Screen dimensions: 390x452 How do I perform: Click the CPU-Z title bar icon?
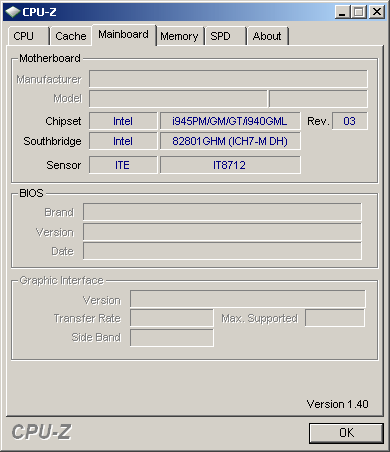pyautogui.click(x=13, y=12)
